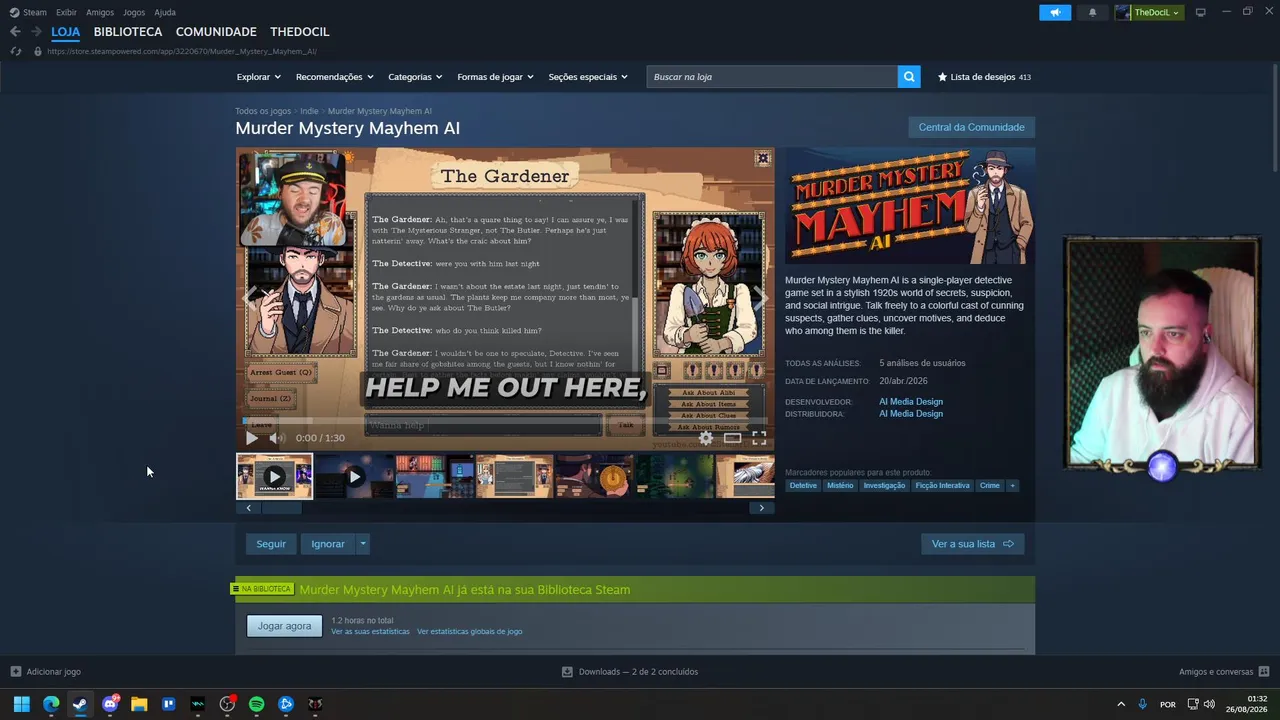Expand the Explorar store menu
This screenshot has height=720, width=1280.
coord(259,77)
